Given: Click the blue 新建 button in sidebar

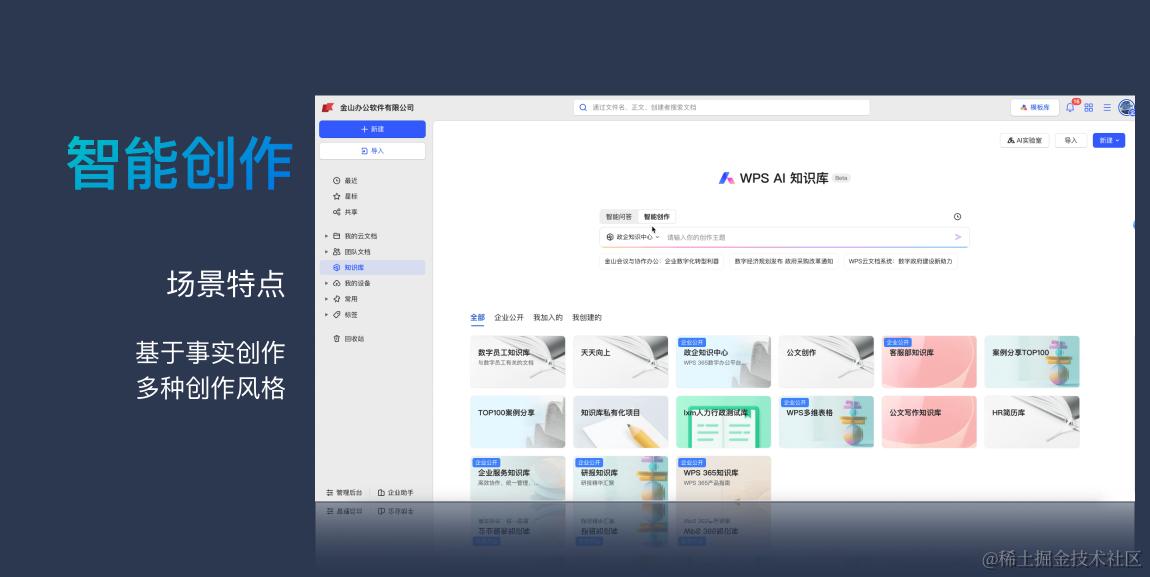Looking at the screenshot, I should (372, 129).
